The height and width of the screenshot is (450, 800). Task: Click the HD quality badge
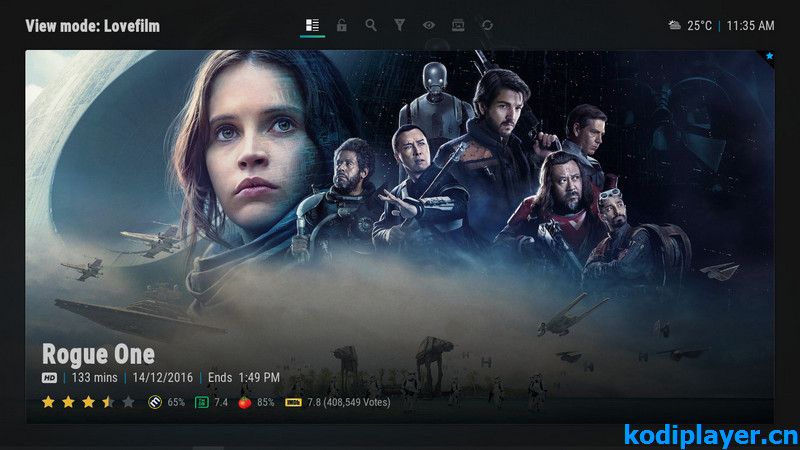(x=49, y=378)
